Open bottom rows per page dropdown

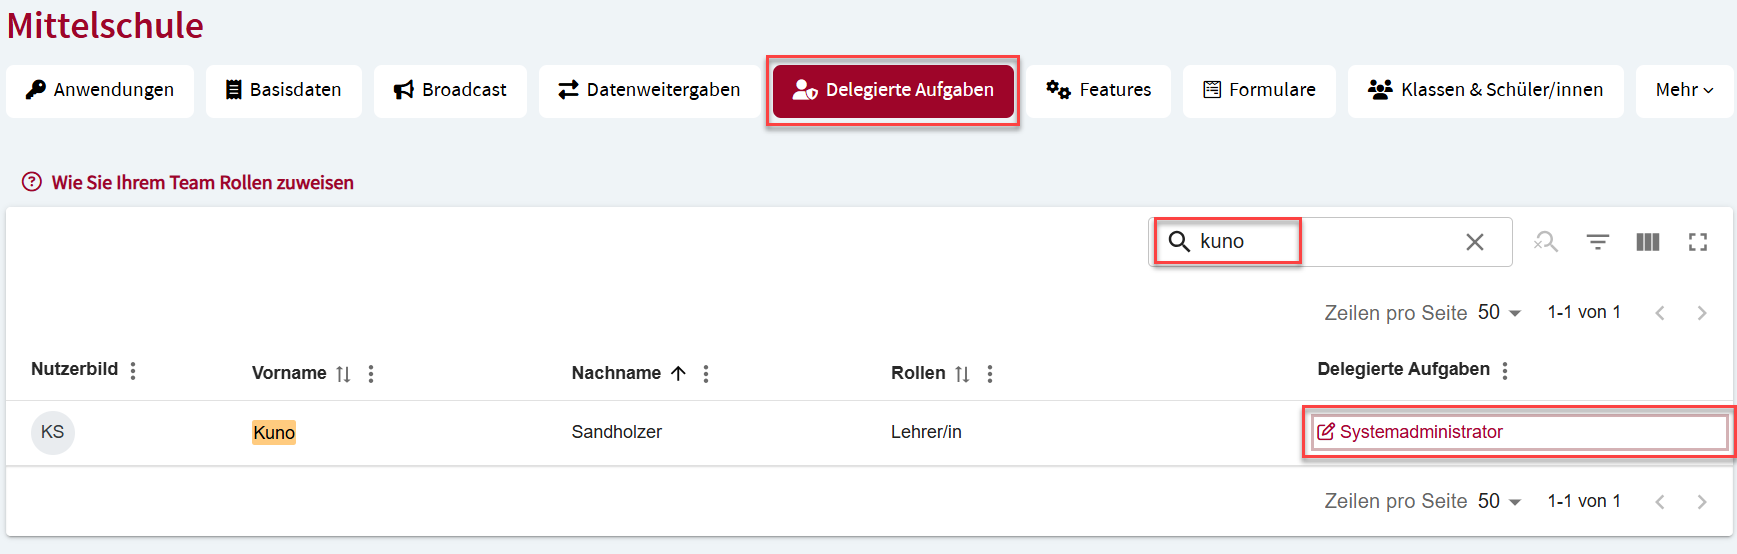1499,501
